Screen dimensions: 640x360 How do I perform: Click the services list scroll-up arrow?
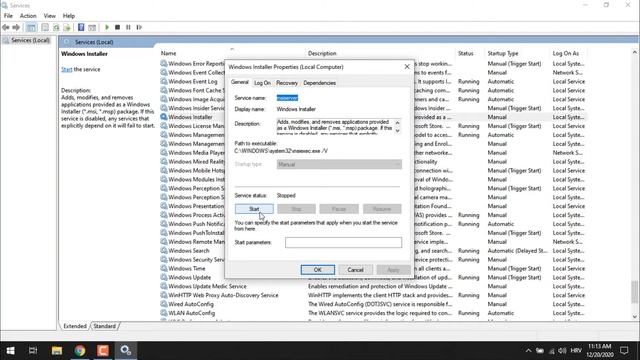[x=634, y=52]
